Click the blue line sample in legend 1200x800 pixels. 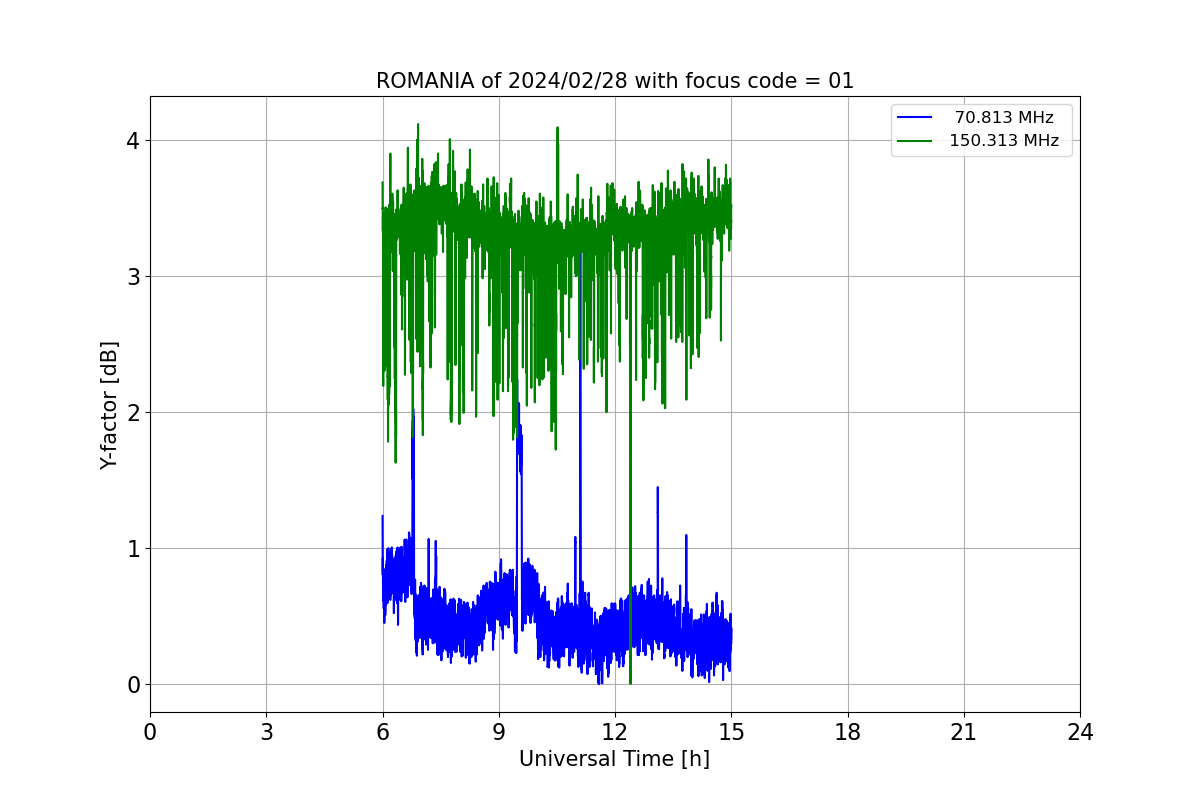pyautogui.click(x=915, y=118)
